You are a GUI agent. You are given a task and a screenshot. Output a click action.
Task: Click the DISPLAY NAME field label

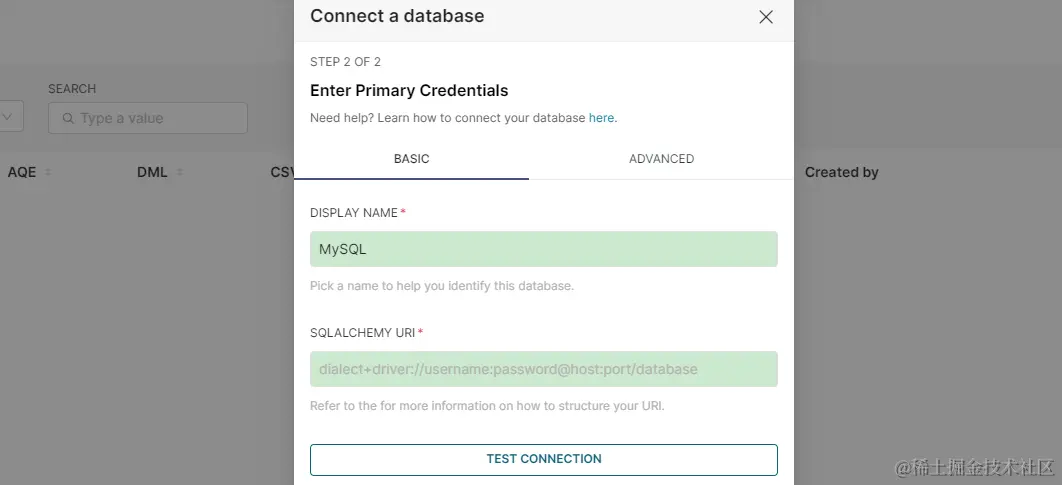[354, 213]
